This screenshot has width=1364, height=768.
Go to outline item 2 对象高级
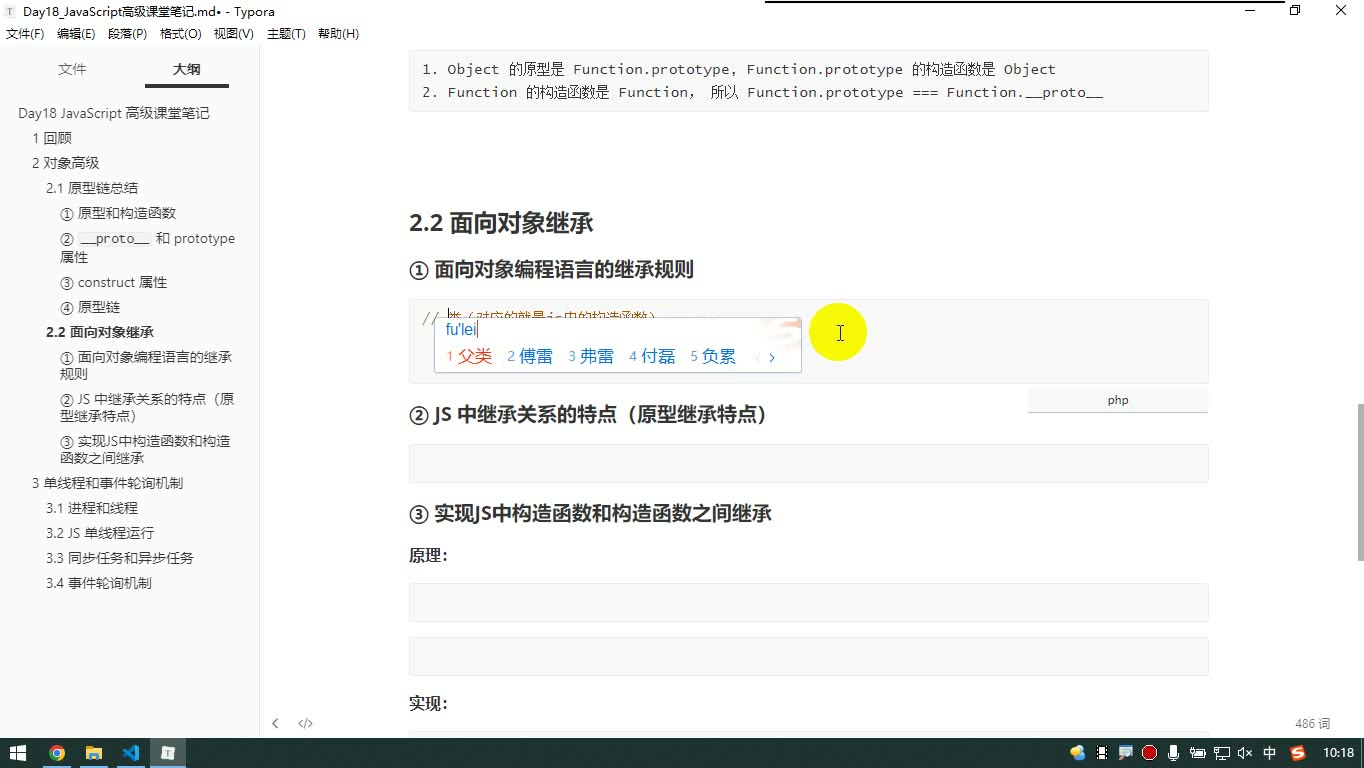click(x=66, y=163)
